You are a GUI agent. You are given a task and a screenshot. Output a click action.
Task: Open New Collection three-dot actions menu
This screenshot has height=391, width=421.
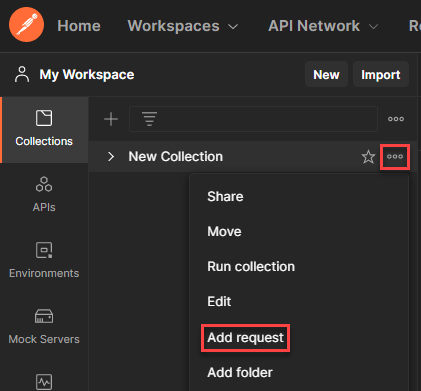395,157
